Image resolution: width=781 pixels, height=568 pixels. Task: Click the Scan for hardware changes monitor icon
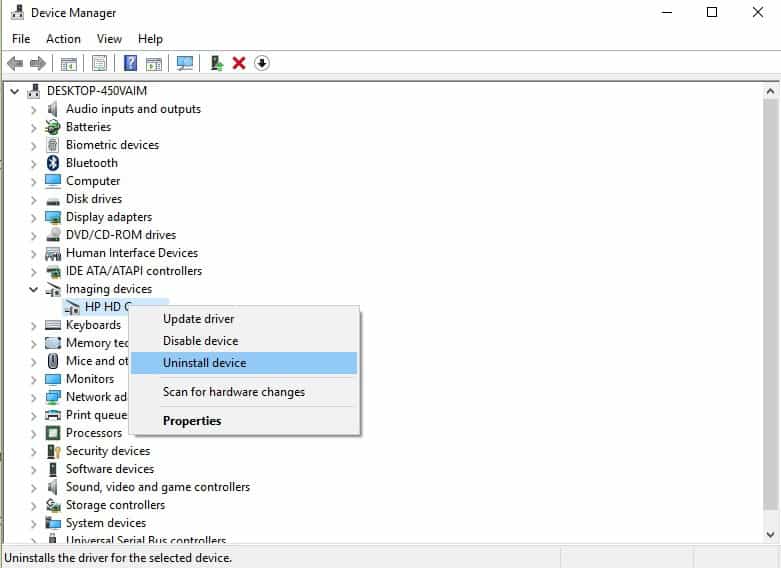[185, 63]
